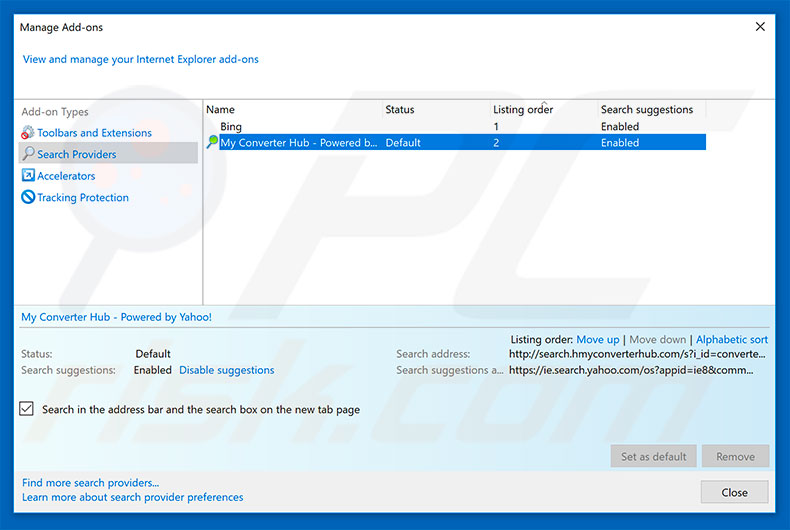Click the search.hmyconverterhub.com search address value
Viewport: 790px width, 530px height.
click(x=637, y=354)
